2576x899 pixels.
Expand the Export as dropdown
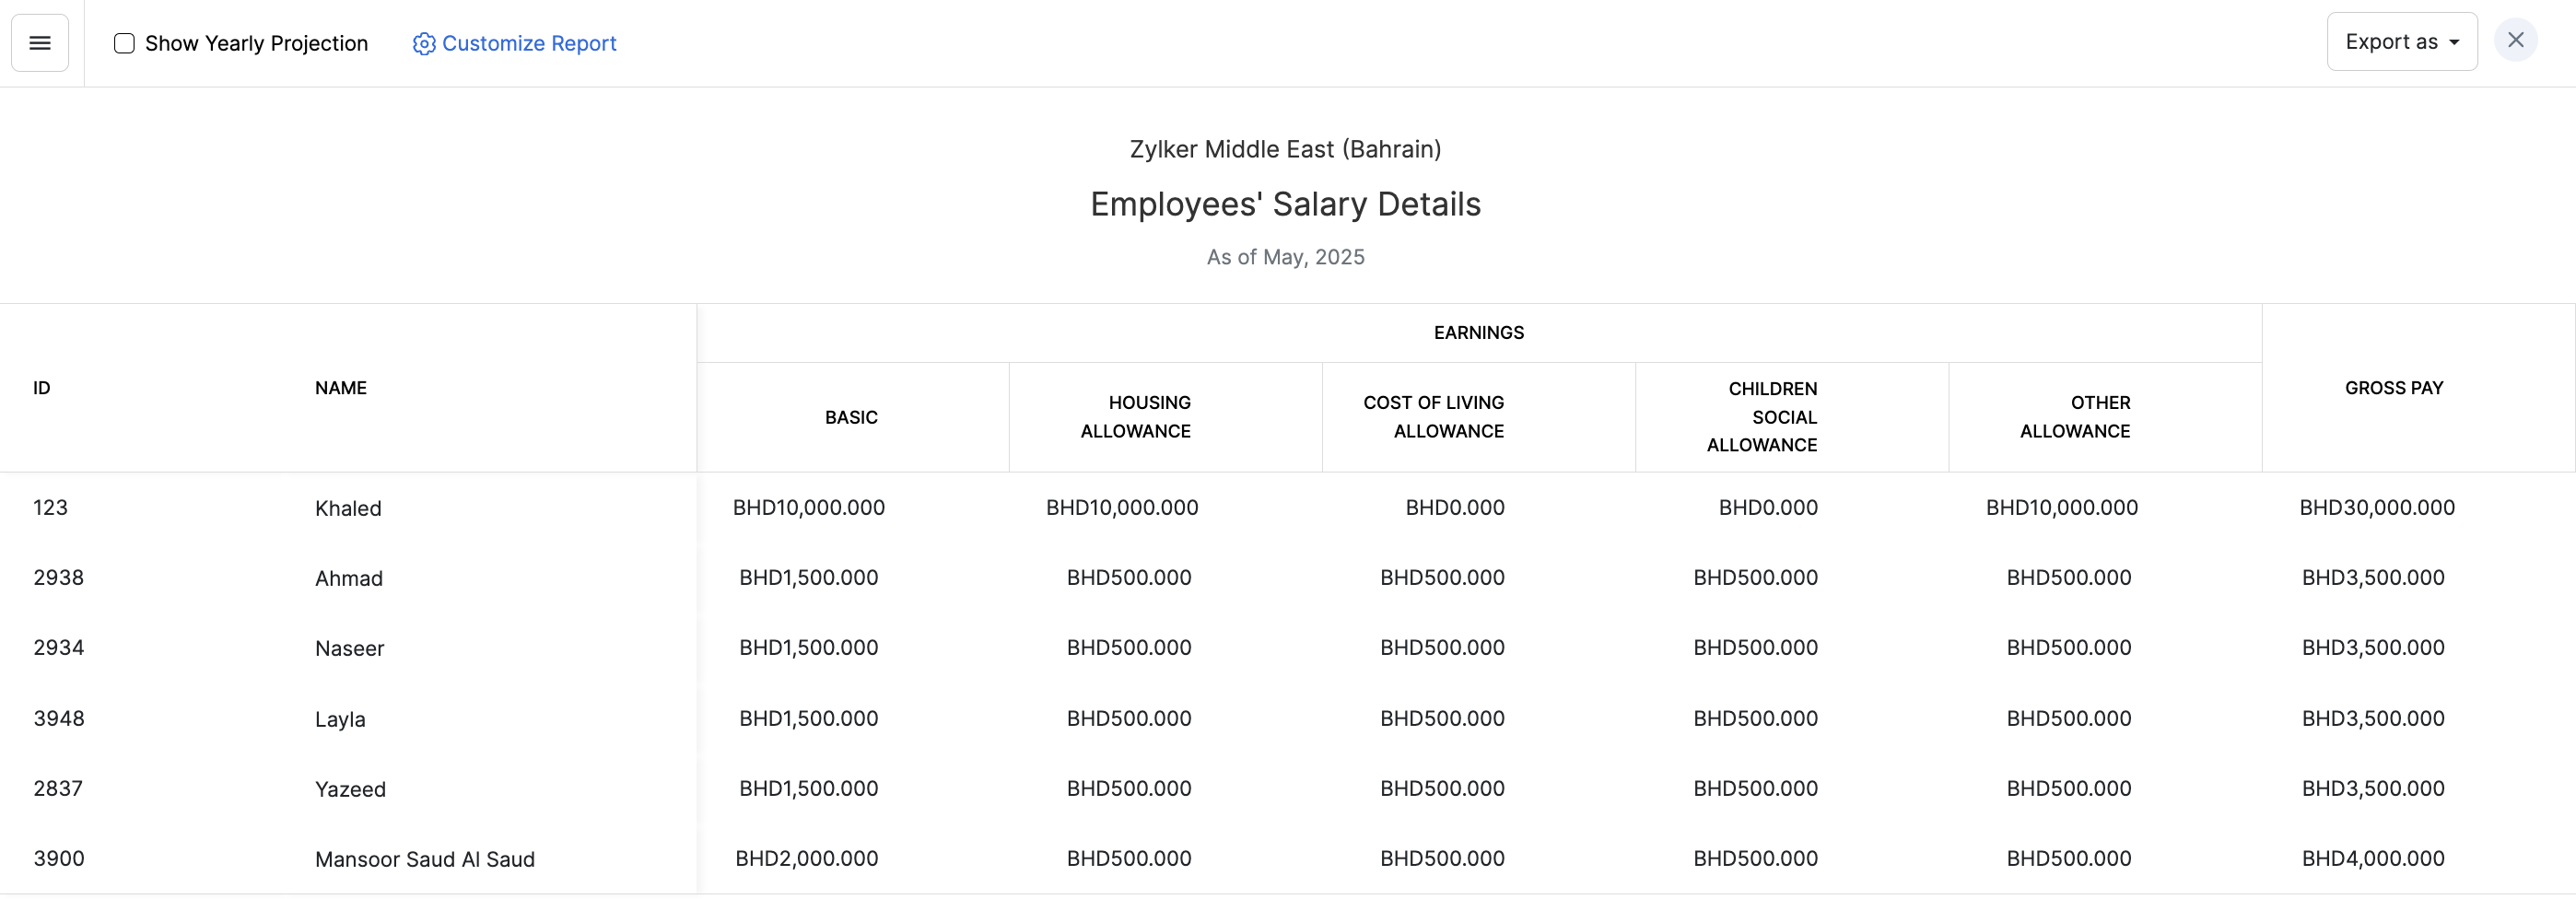[x=2401, y=42]
